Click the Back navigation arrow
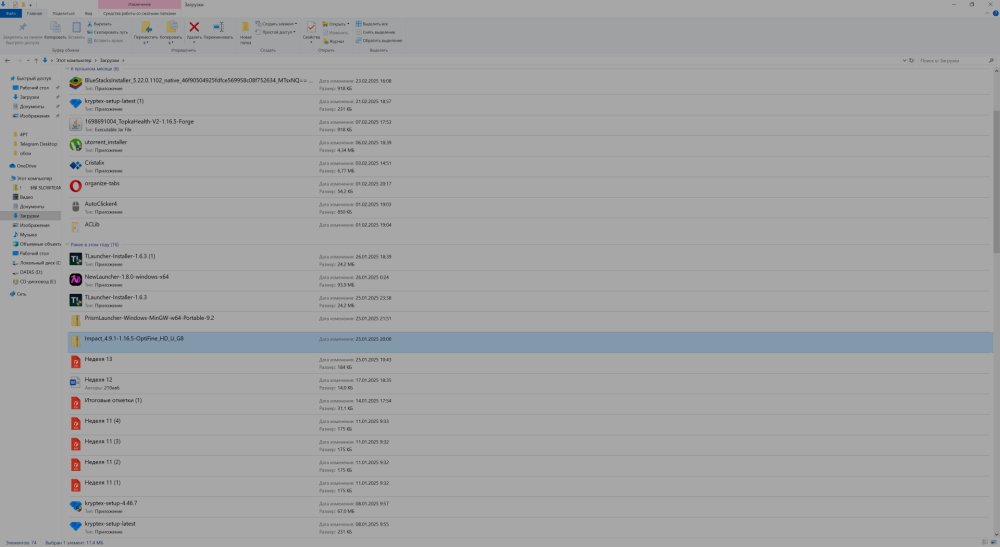 coord(7,61)
